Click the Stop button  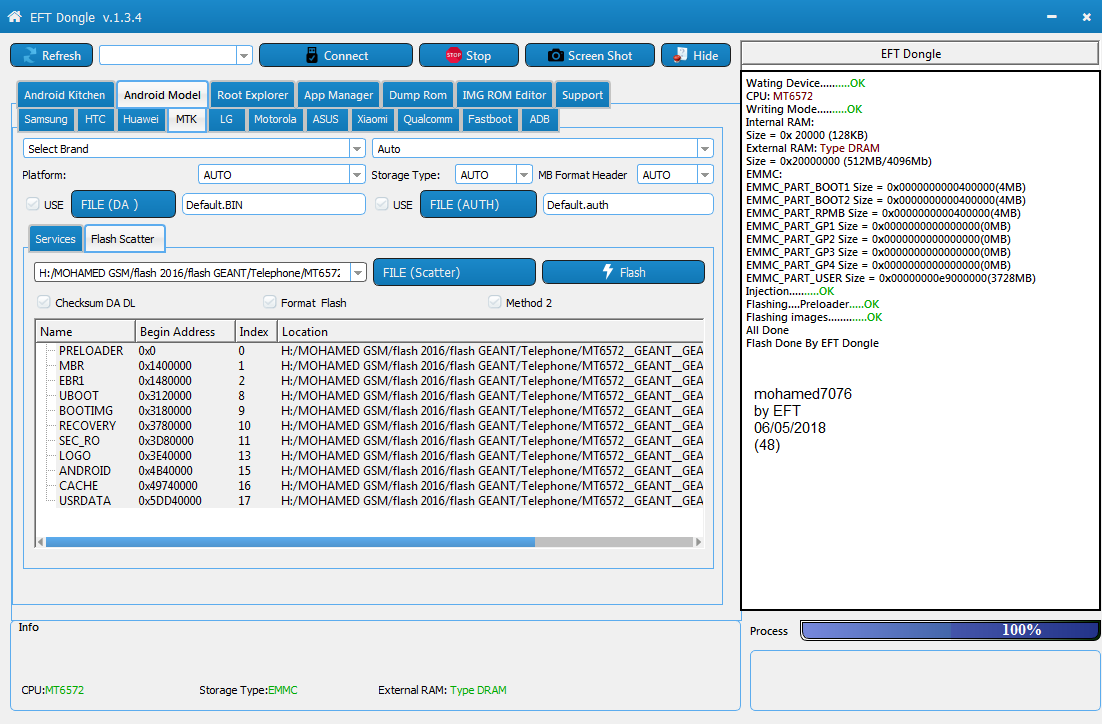[469, 56]
